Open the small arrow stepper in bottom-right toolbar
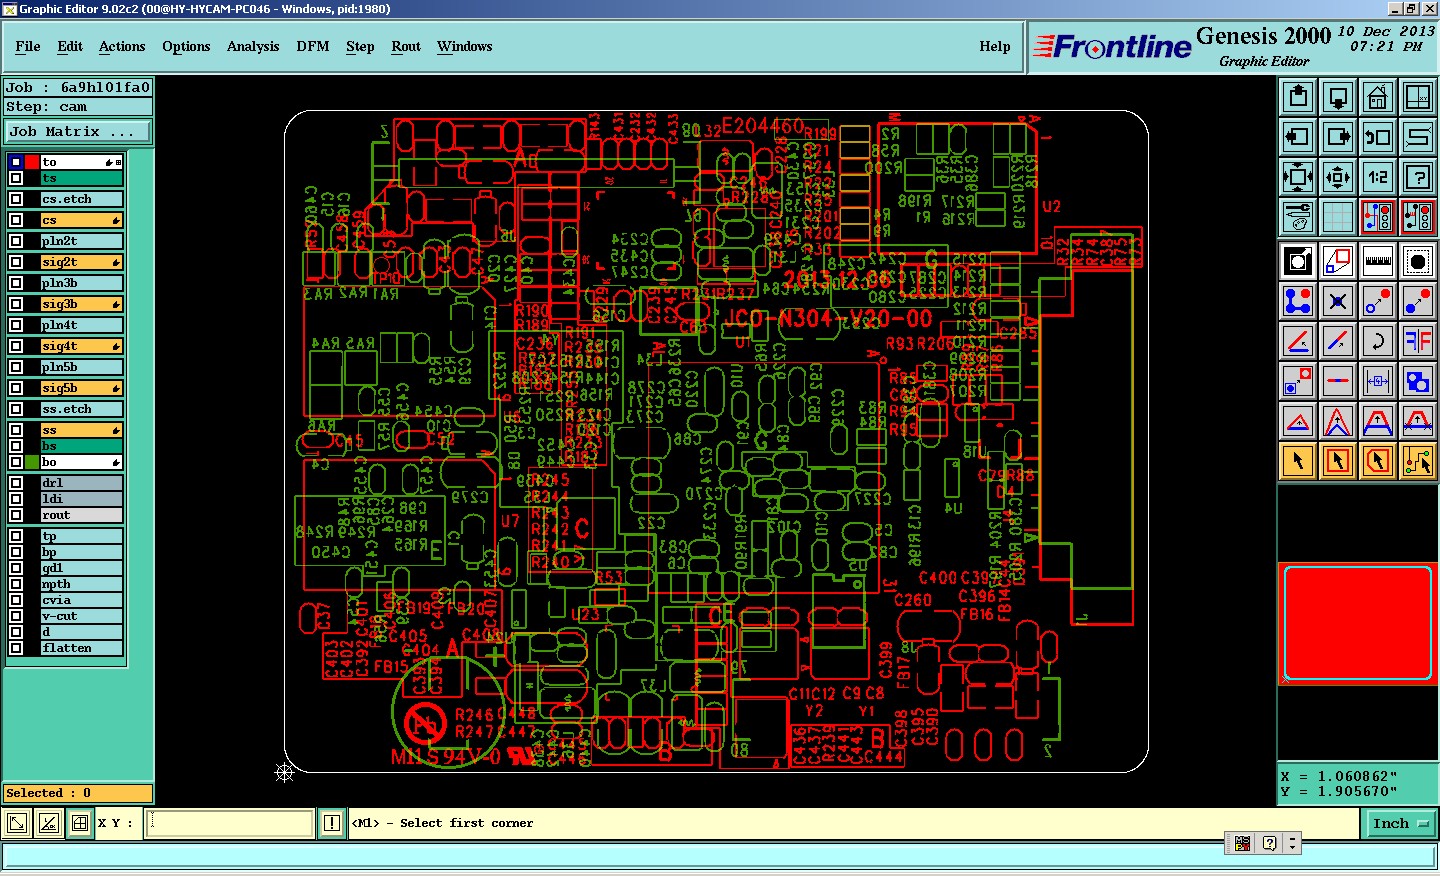The image size is (1440, 876). coord(1292,843)
